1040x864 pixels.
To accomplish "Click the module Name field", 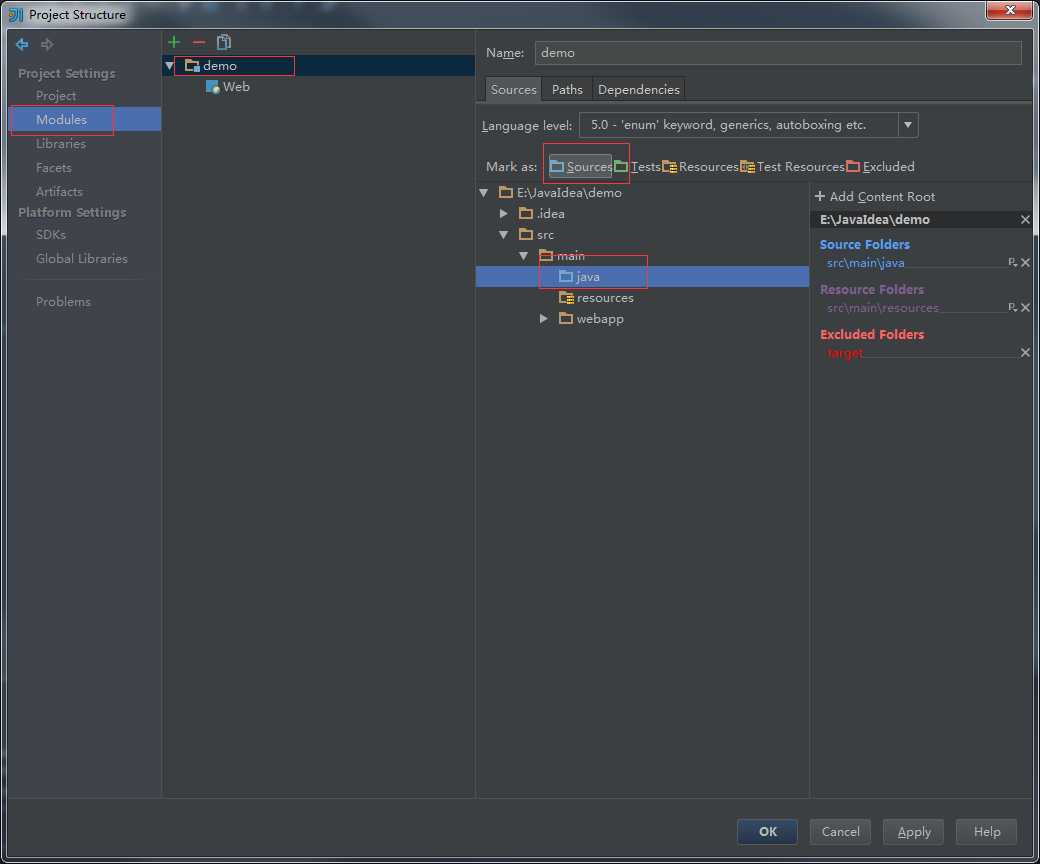I will tap(777, 53).
